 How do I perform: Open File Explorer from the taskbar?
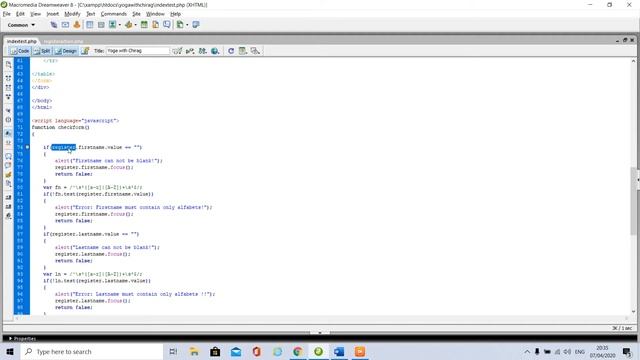[194, 351]
